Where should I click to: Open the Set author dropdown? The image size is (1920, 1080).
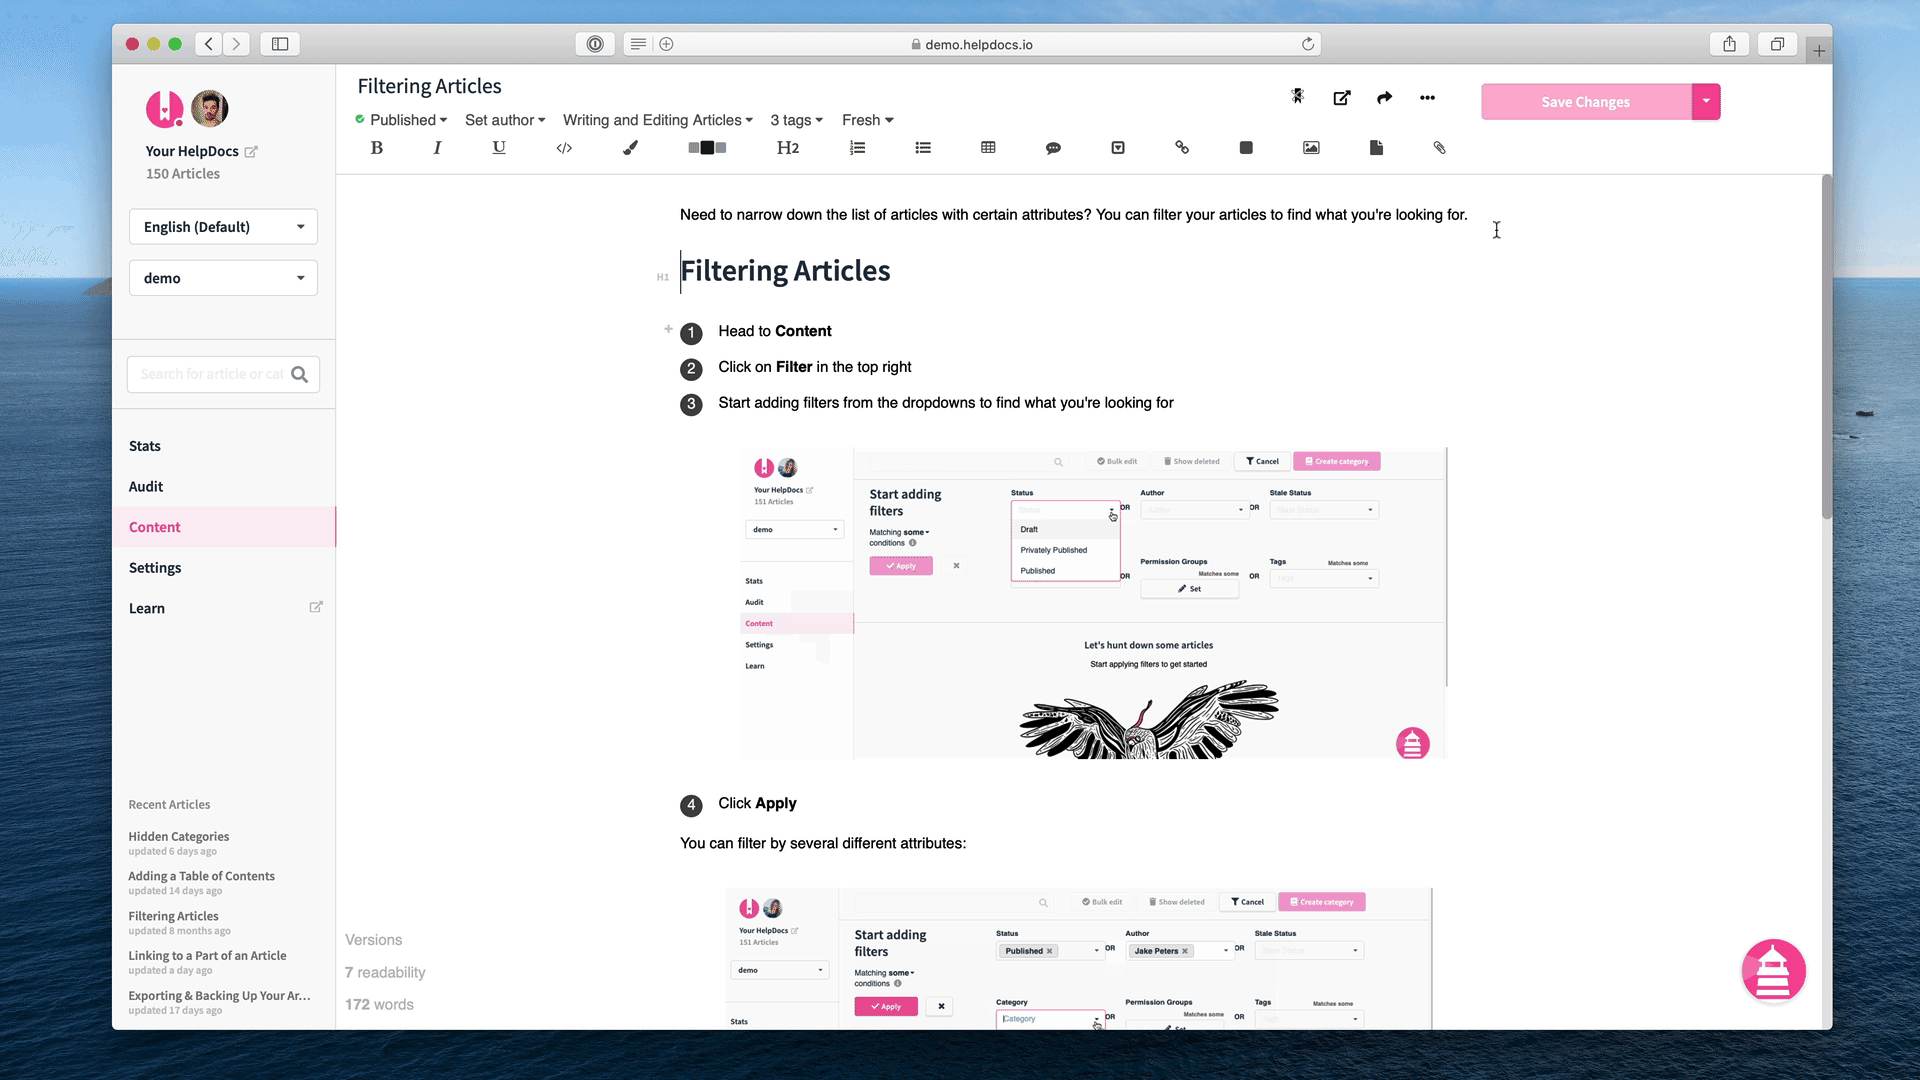pos(505,120)
